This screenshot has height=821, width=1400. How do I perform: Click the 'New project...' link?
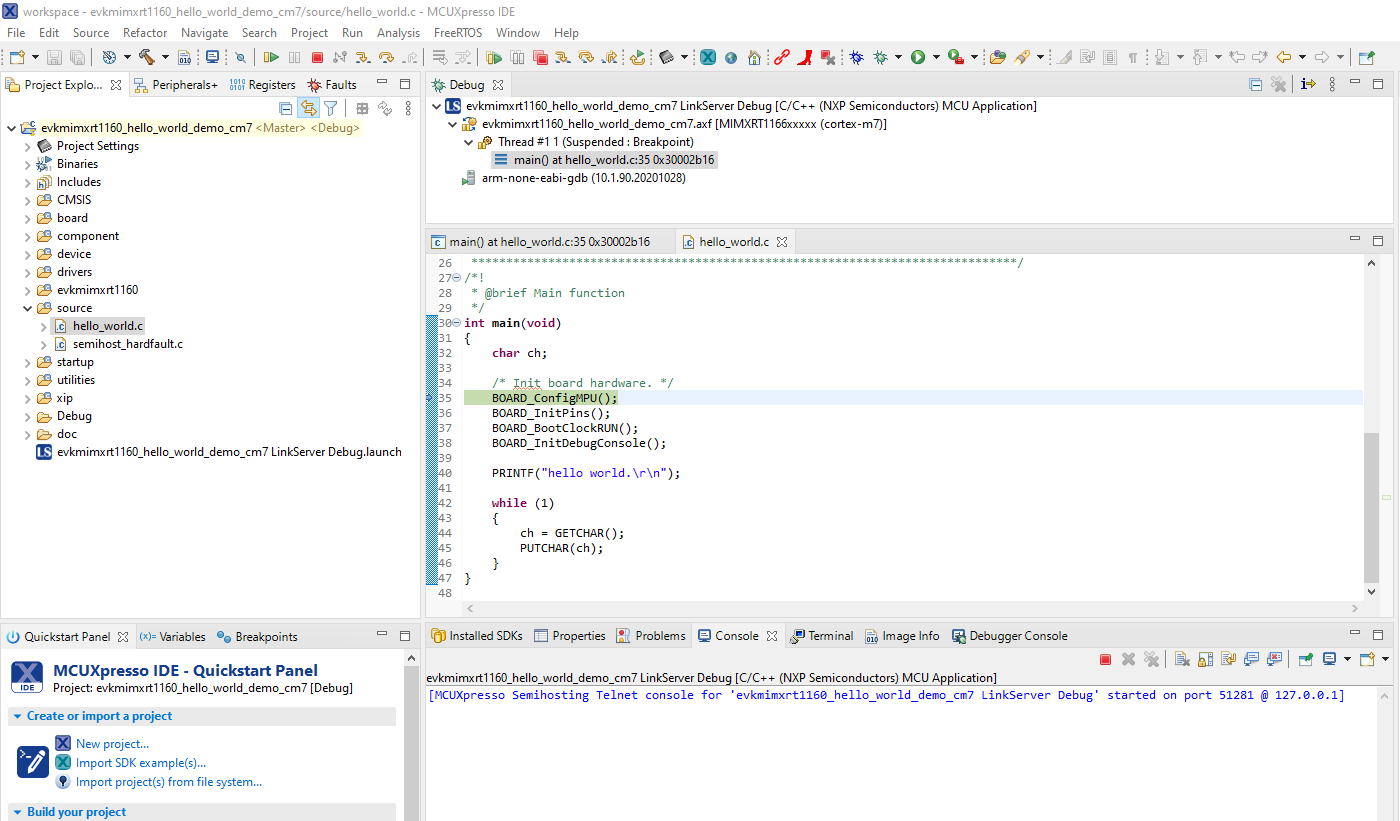point(112,744)
